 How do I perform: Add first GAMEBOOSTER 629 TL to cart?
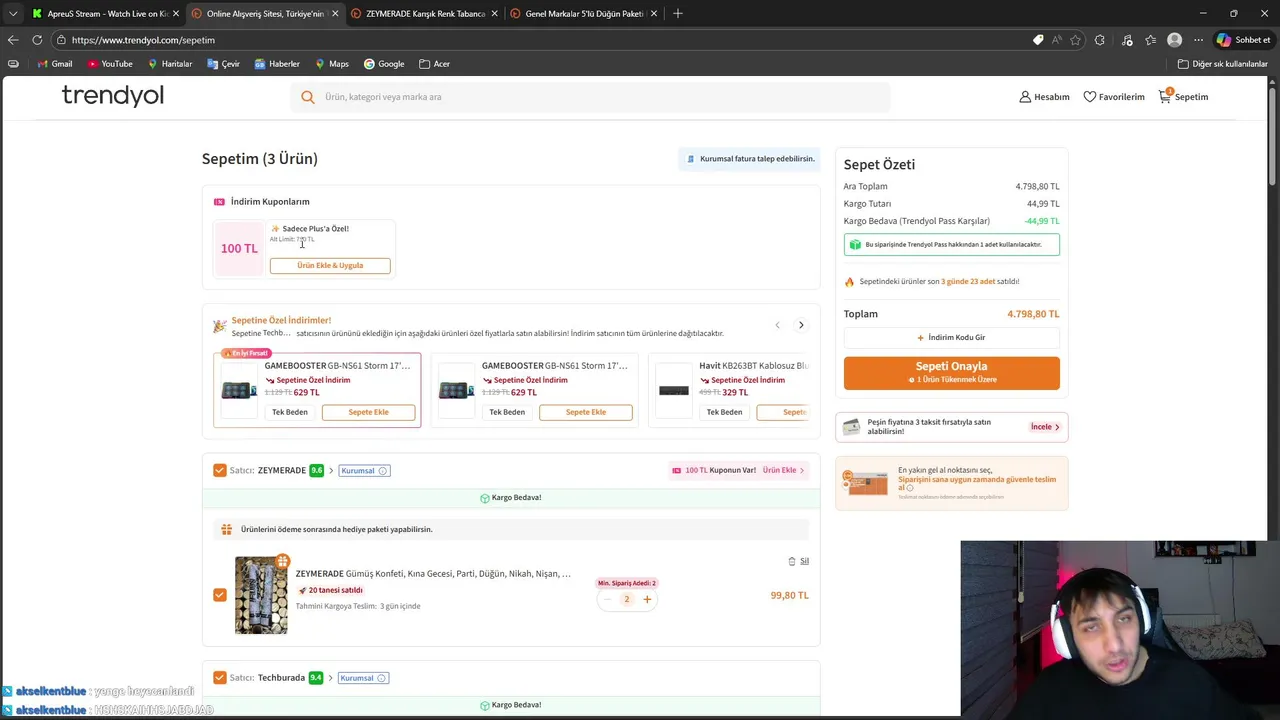(368, 412)
